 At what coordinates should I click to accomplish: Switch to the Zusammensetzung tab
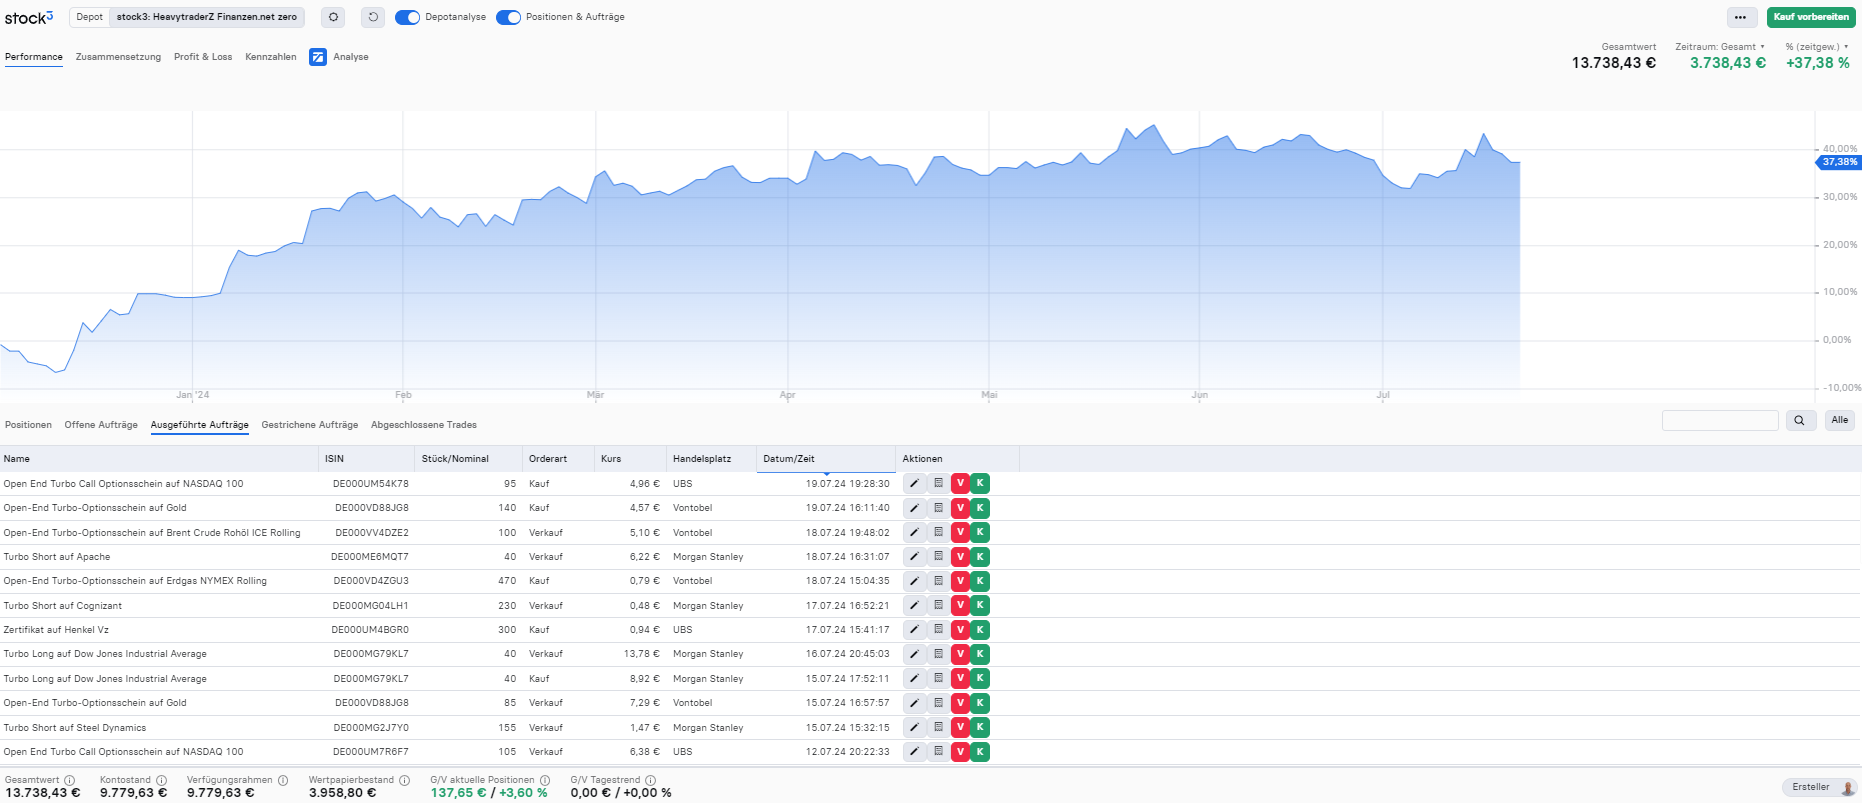point(118,57)
